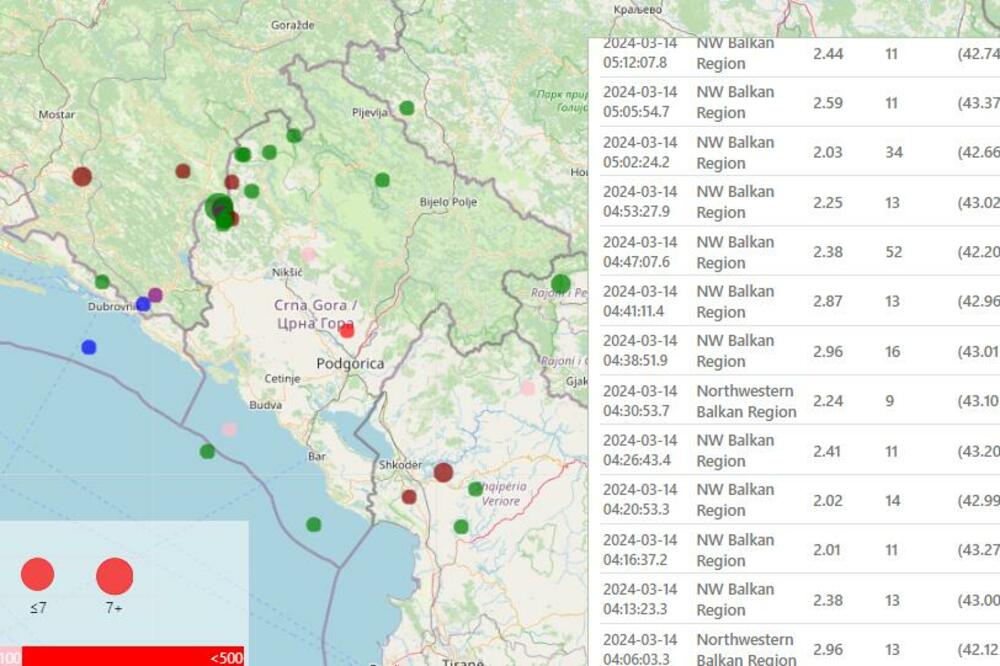Click the blue earthquake marker in the Adriatic Sea
Screen dimensions: 1000x666
point(90,347)
